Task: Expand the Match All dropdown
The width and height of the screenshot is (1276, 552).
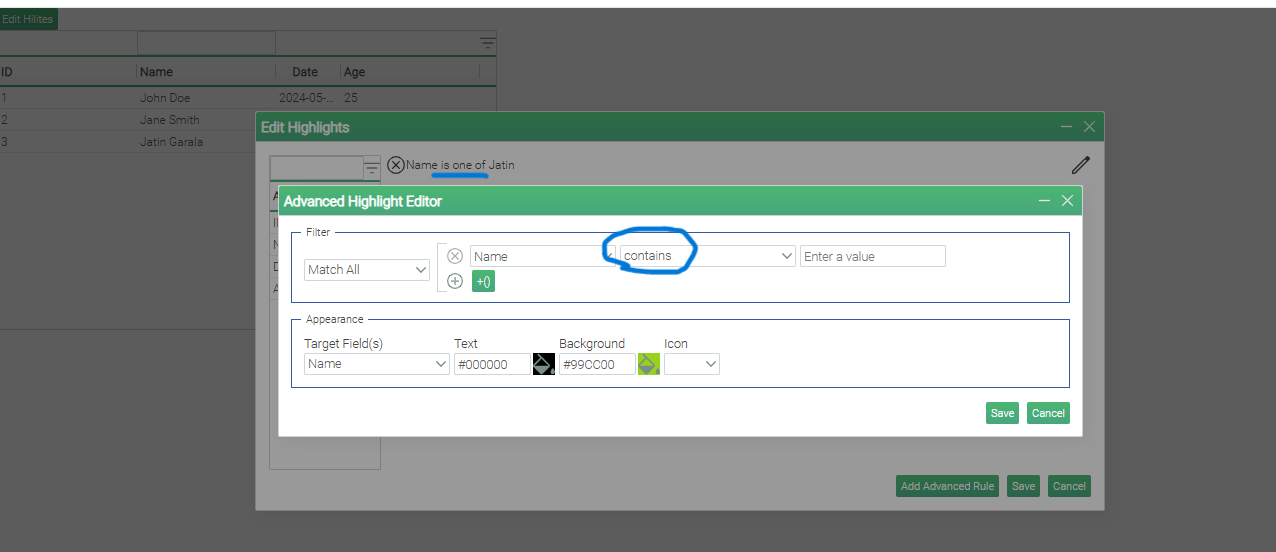Action: 367,270
